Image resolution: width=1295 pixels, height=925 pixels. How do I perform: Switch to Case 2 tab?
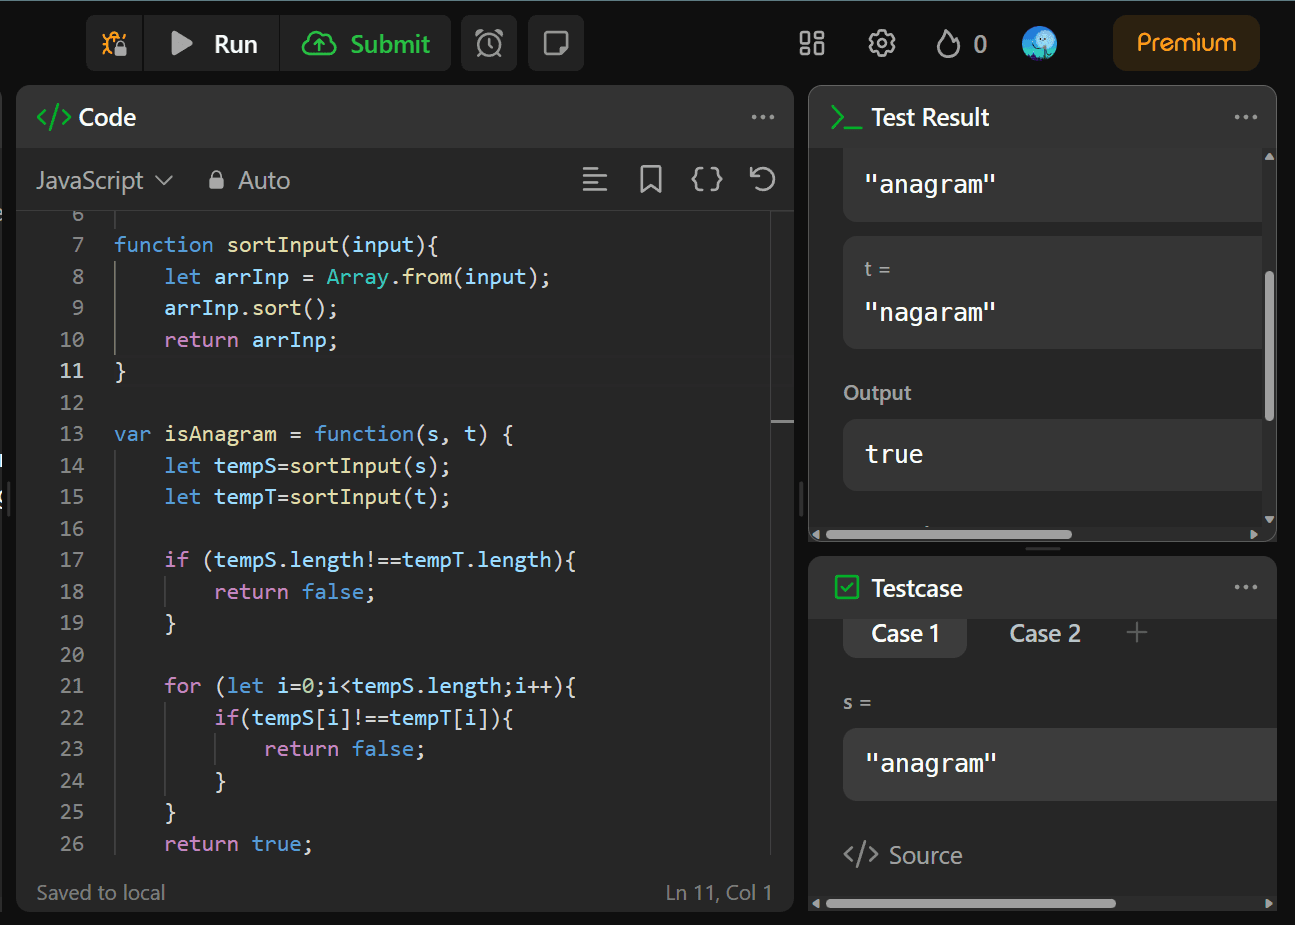[1045, 634]
